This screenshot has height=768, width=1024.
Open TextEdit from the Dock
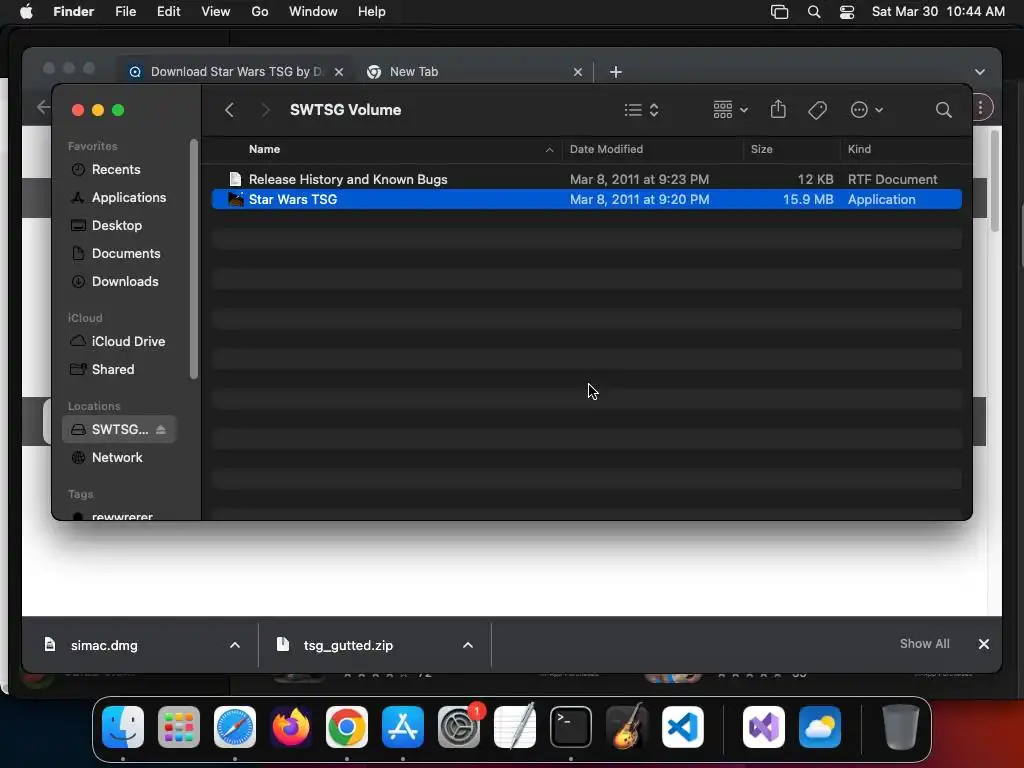[515, 727]
